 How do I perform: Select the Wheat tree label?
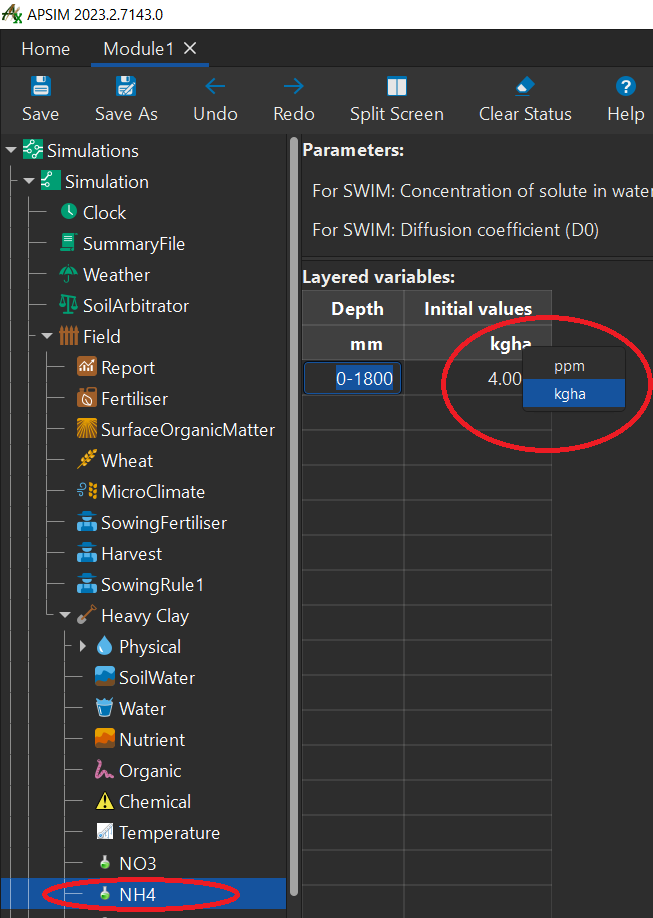(127, 461)
